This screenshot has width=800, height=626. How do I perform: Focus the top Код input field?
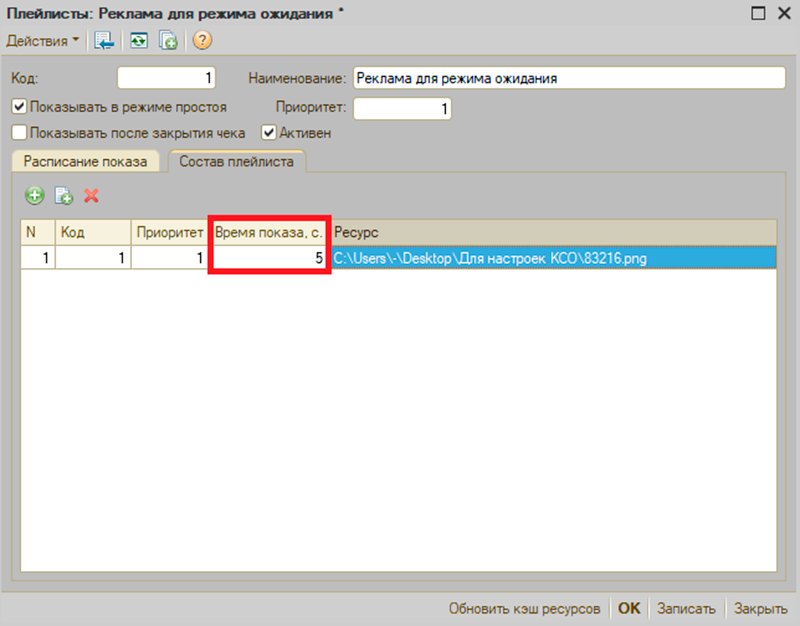point(166,78)
